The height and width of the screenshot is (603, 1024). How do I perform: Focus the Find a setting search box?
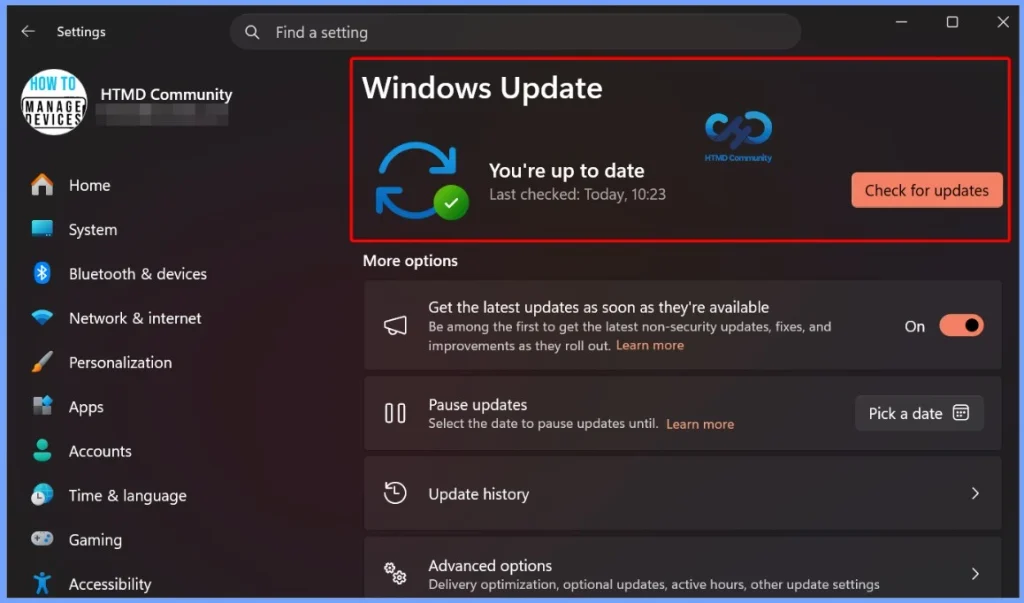(x=515, y=32)
